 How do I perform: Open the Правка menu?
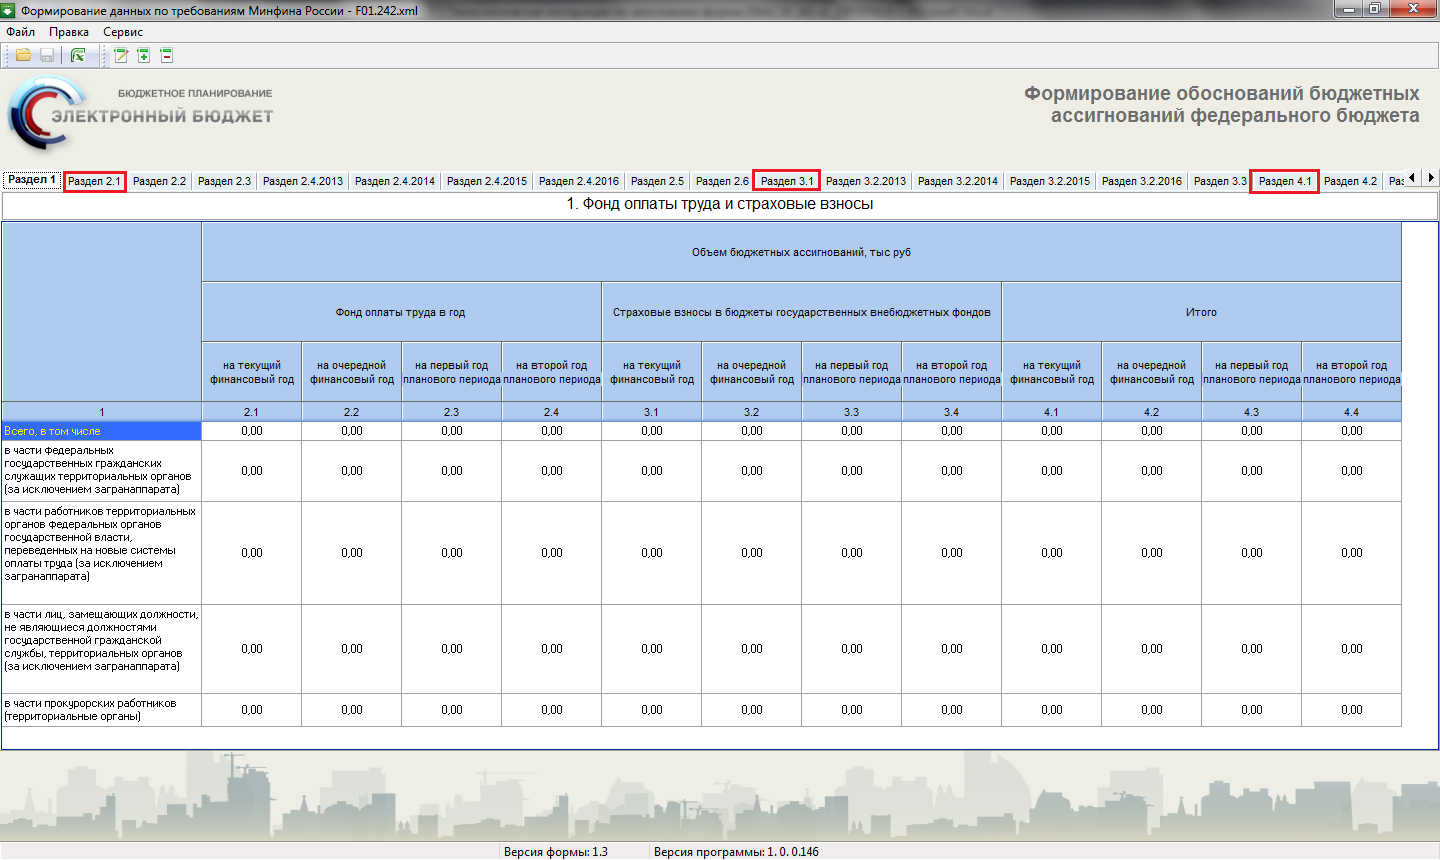tap(69, 32)
